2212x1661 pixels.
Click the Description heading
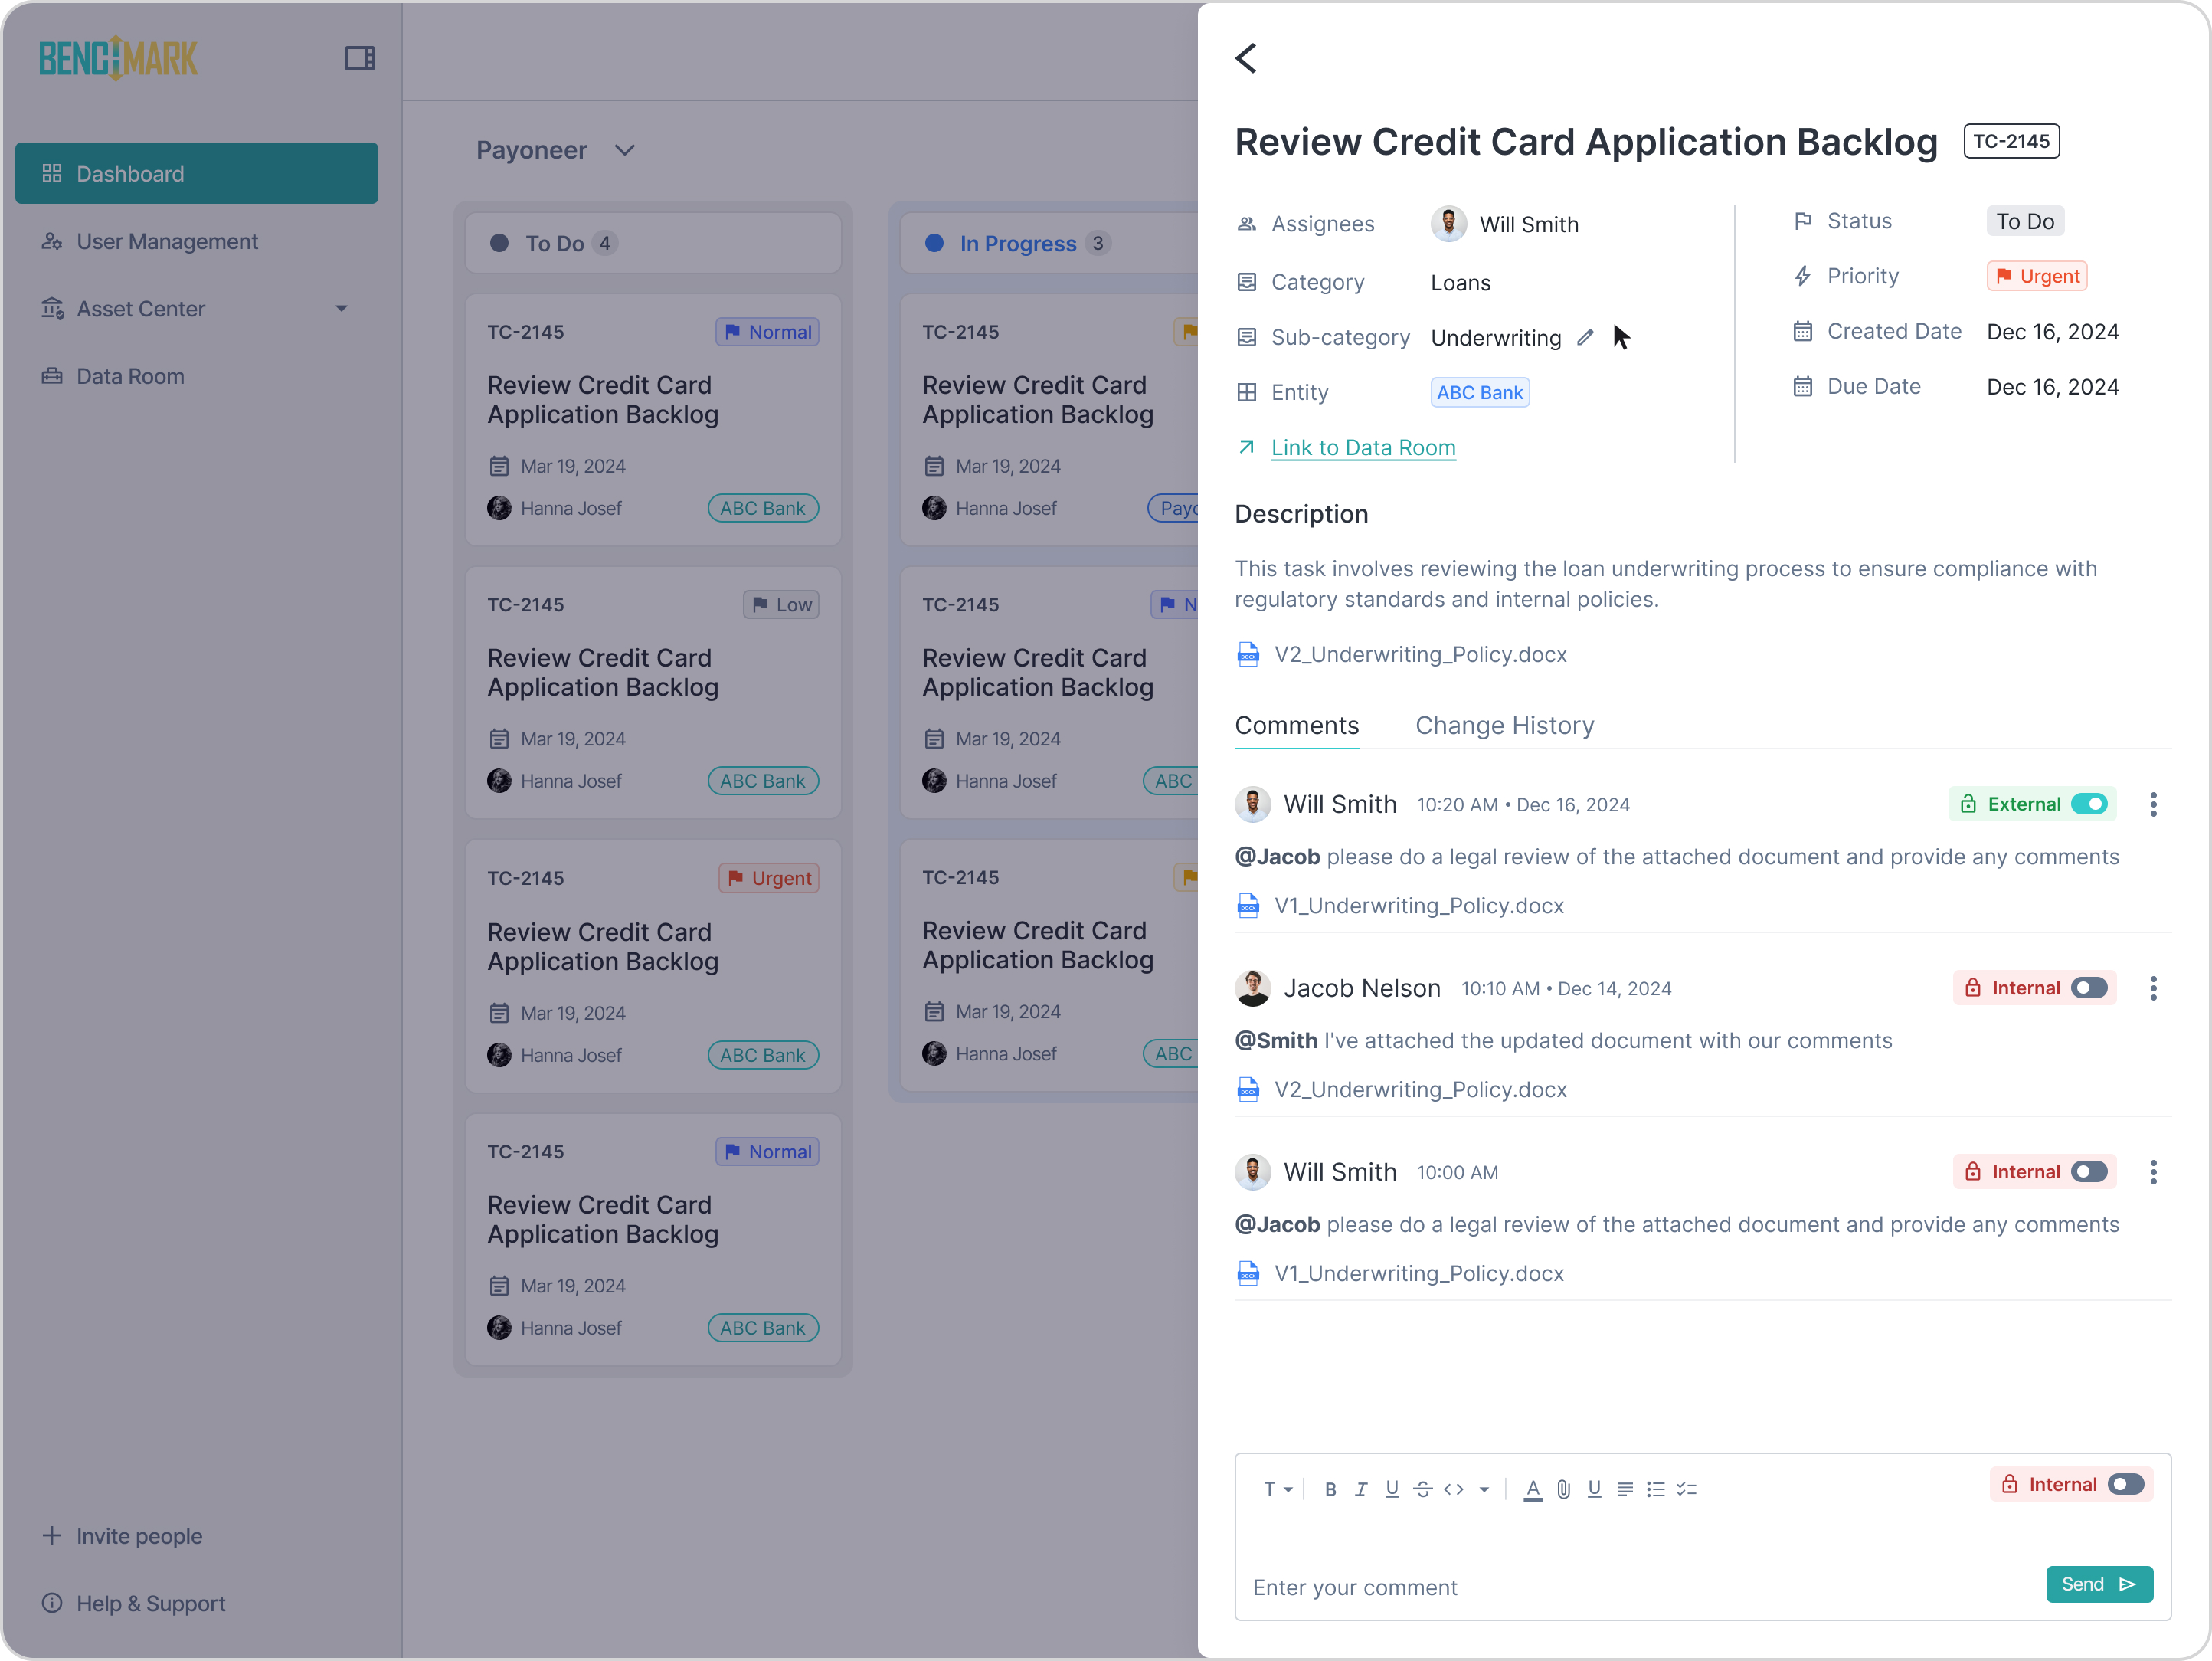[1301, 515]
